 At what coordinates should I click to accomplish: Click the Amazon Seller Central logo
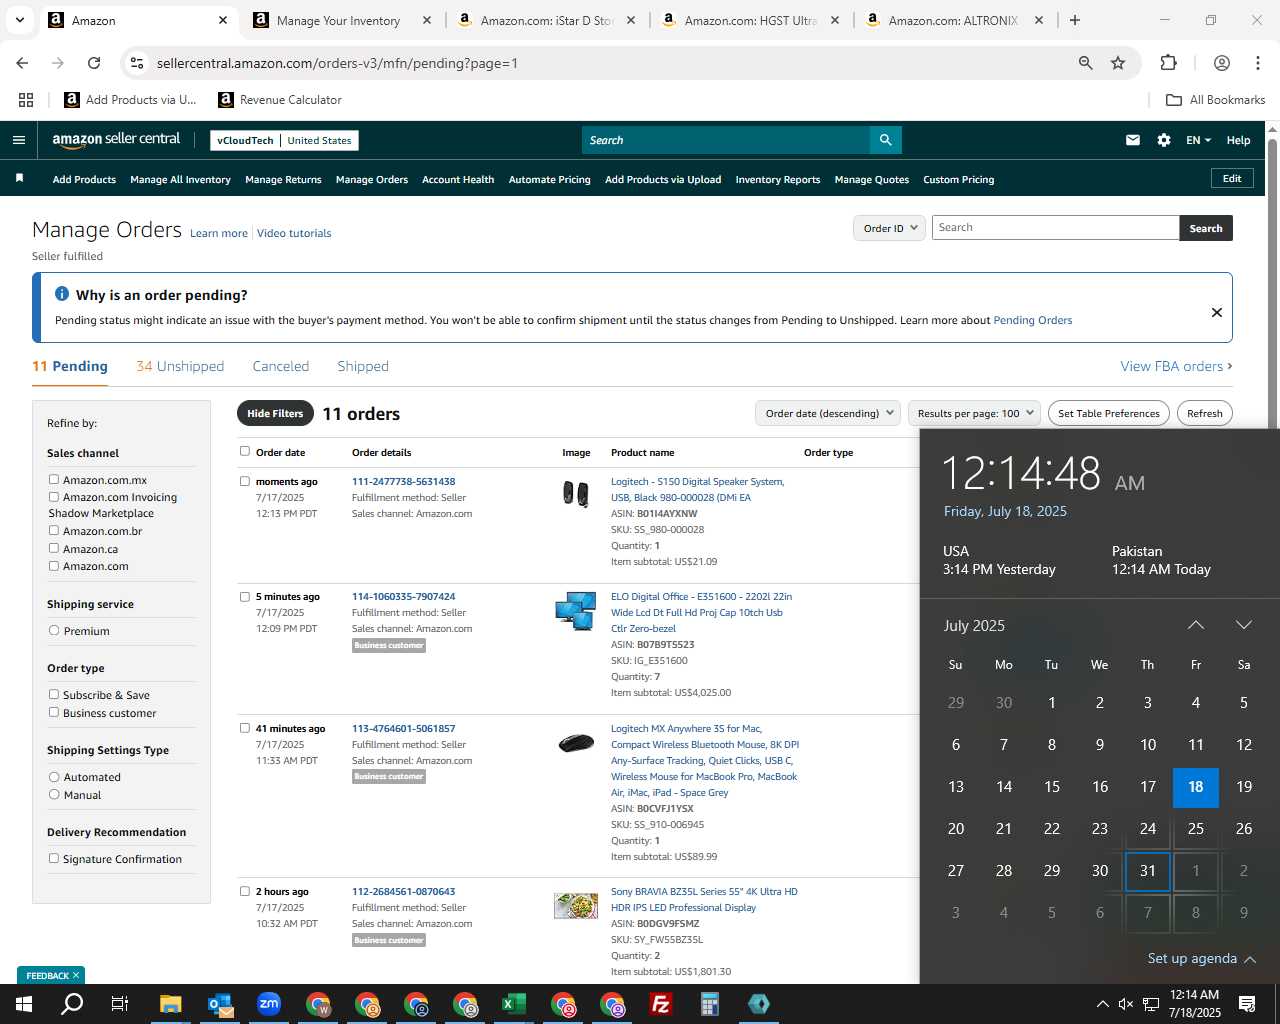point(116,140)
